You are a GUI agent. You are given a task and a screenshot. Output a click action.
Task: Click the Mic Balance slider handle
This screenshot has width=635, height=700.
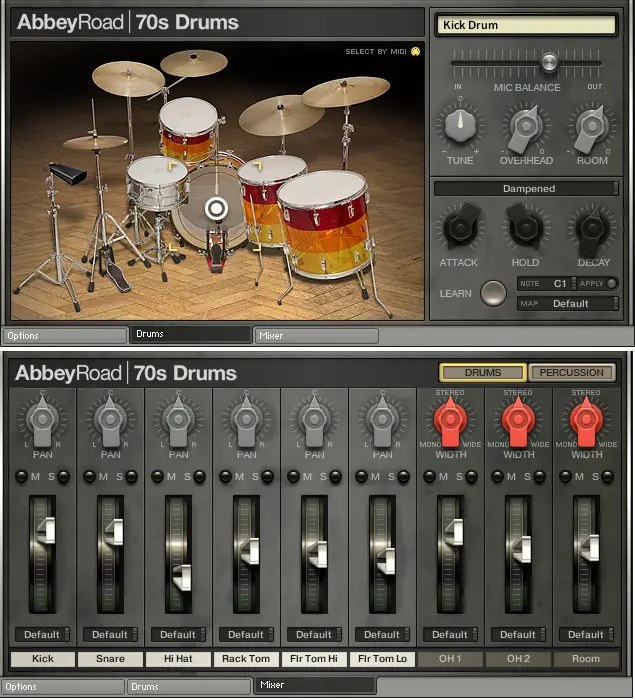[549, 62]
